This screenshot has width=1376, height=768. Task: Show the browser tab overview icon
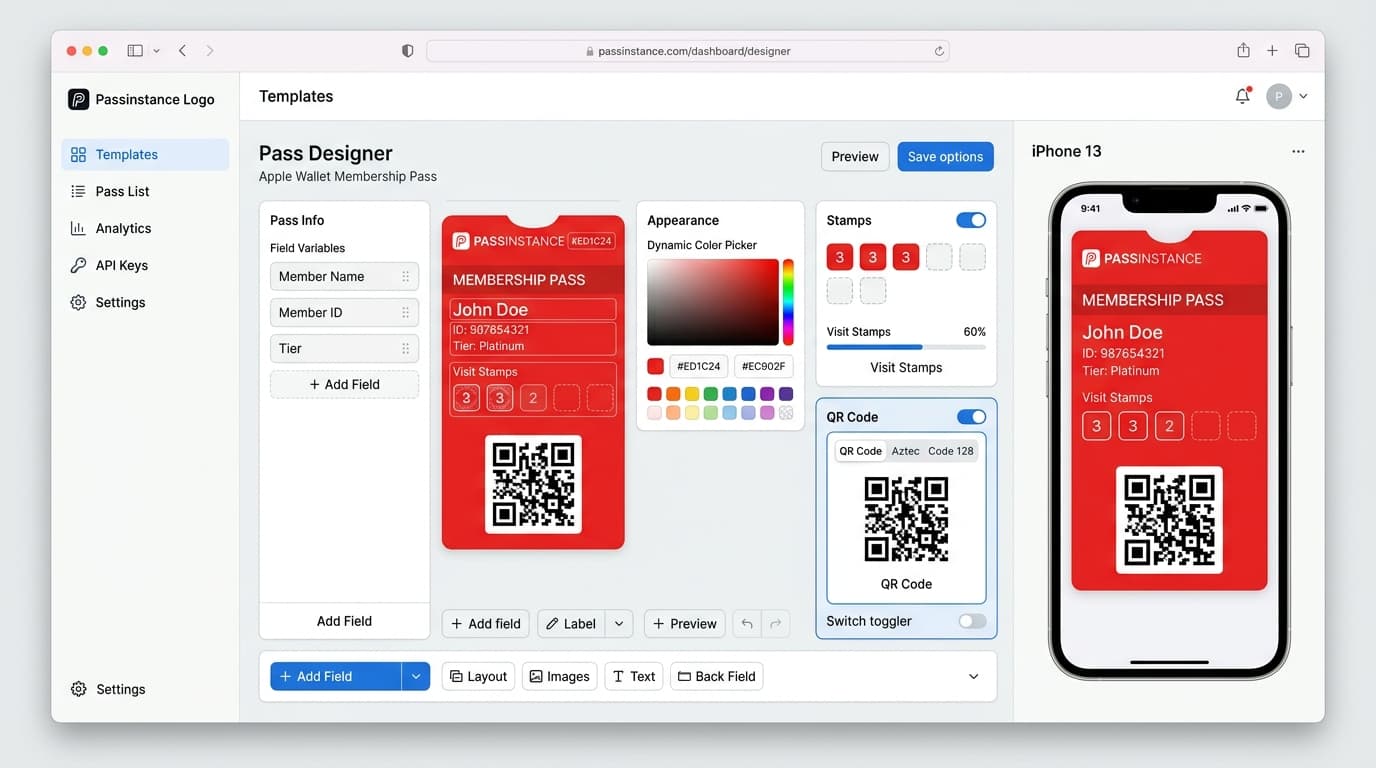click(1302, 50)
